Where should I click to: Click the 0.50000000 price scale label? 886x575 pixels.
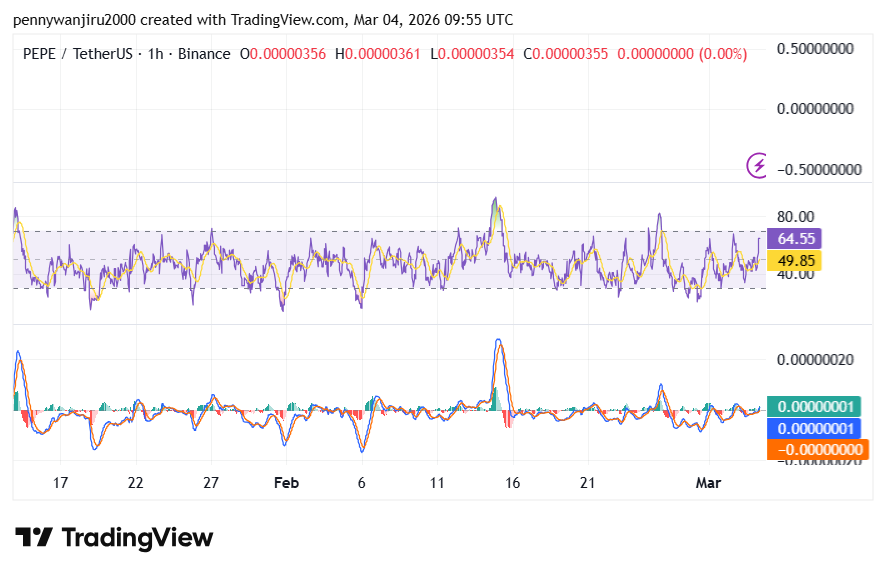[x=818, y=48]
